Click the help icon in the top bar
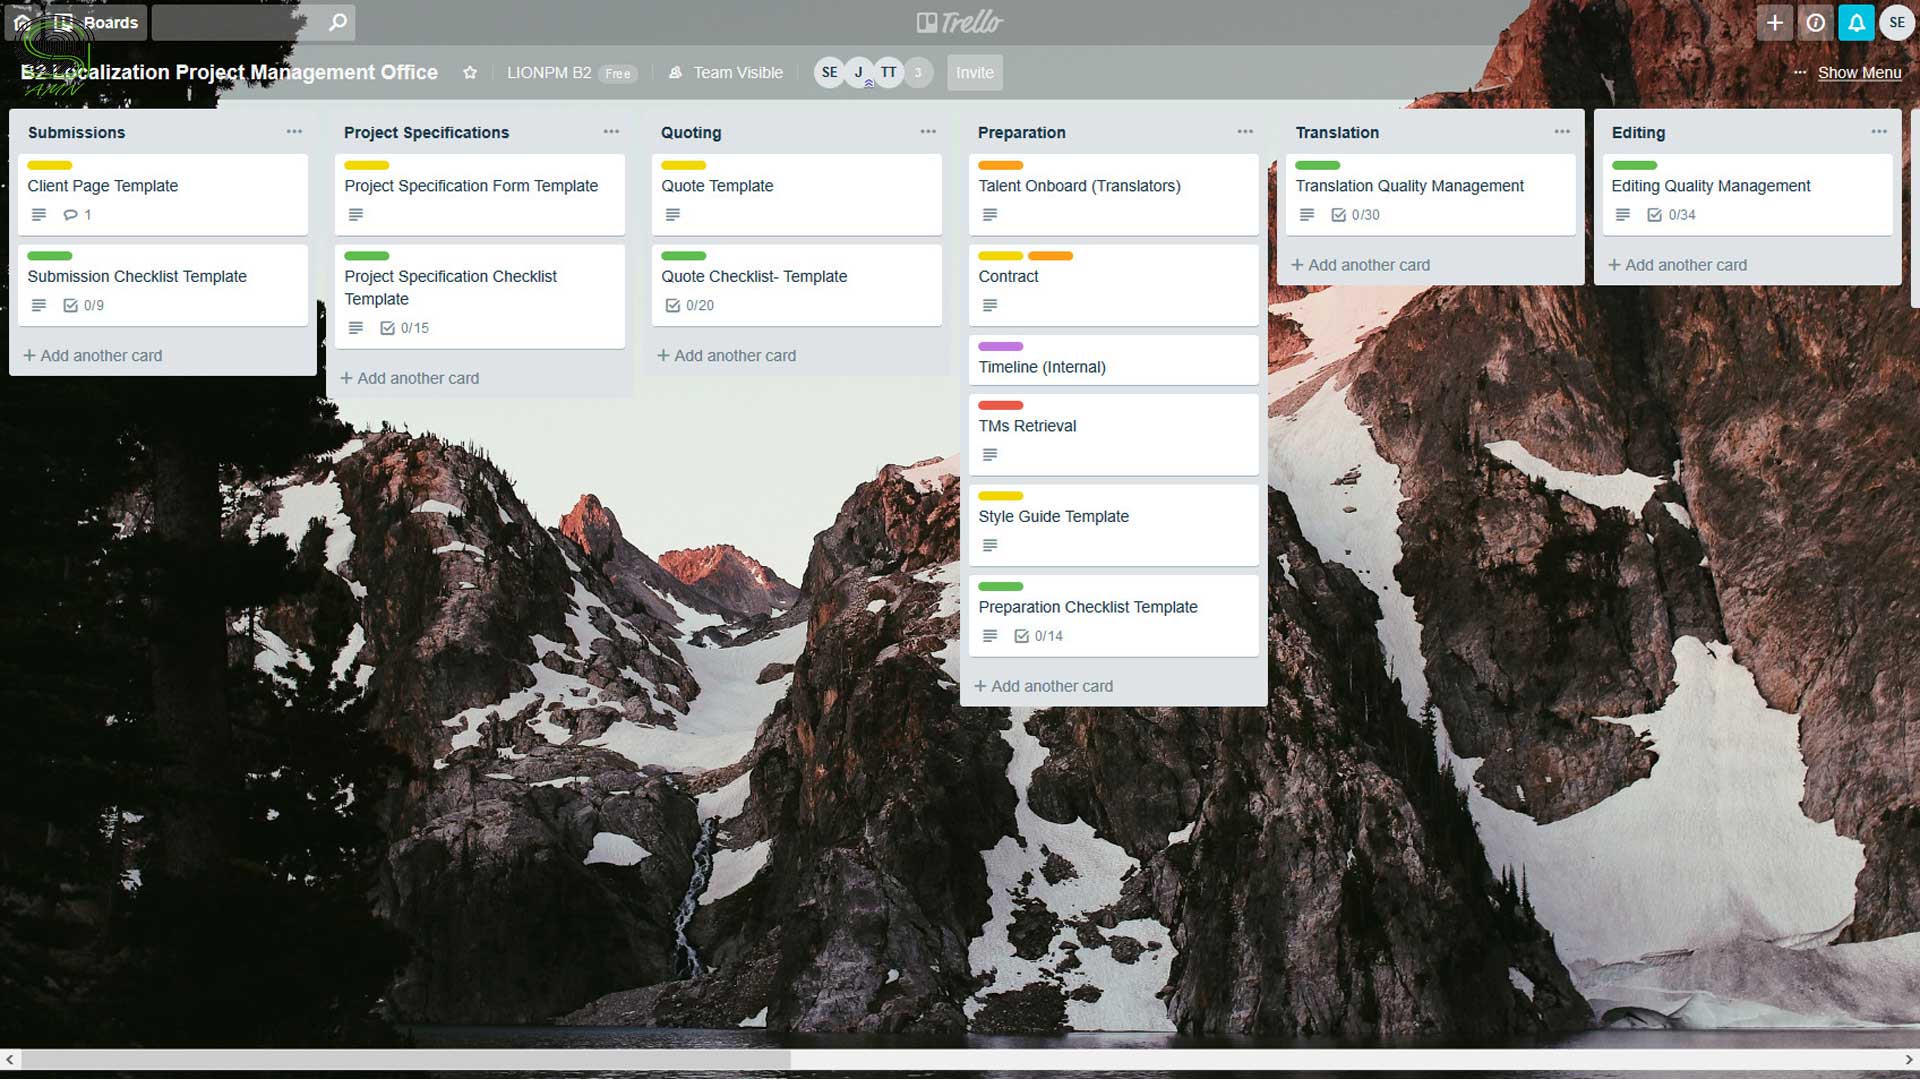Image resolution: width=1920 pixels, height=1080 pixels. pos(1816,21)
